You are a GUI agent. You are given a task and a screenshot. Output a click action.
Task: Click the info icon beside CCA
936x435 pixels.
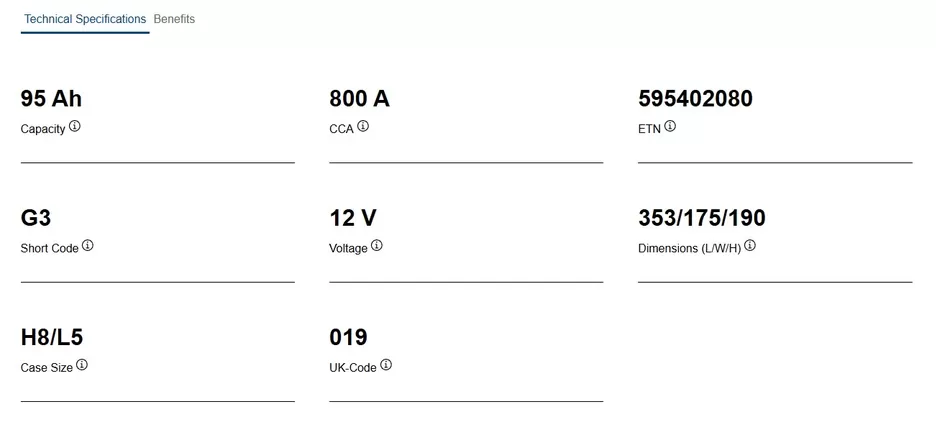coord(363,127)
